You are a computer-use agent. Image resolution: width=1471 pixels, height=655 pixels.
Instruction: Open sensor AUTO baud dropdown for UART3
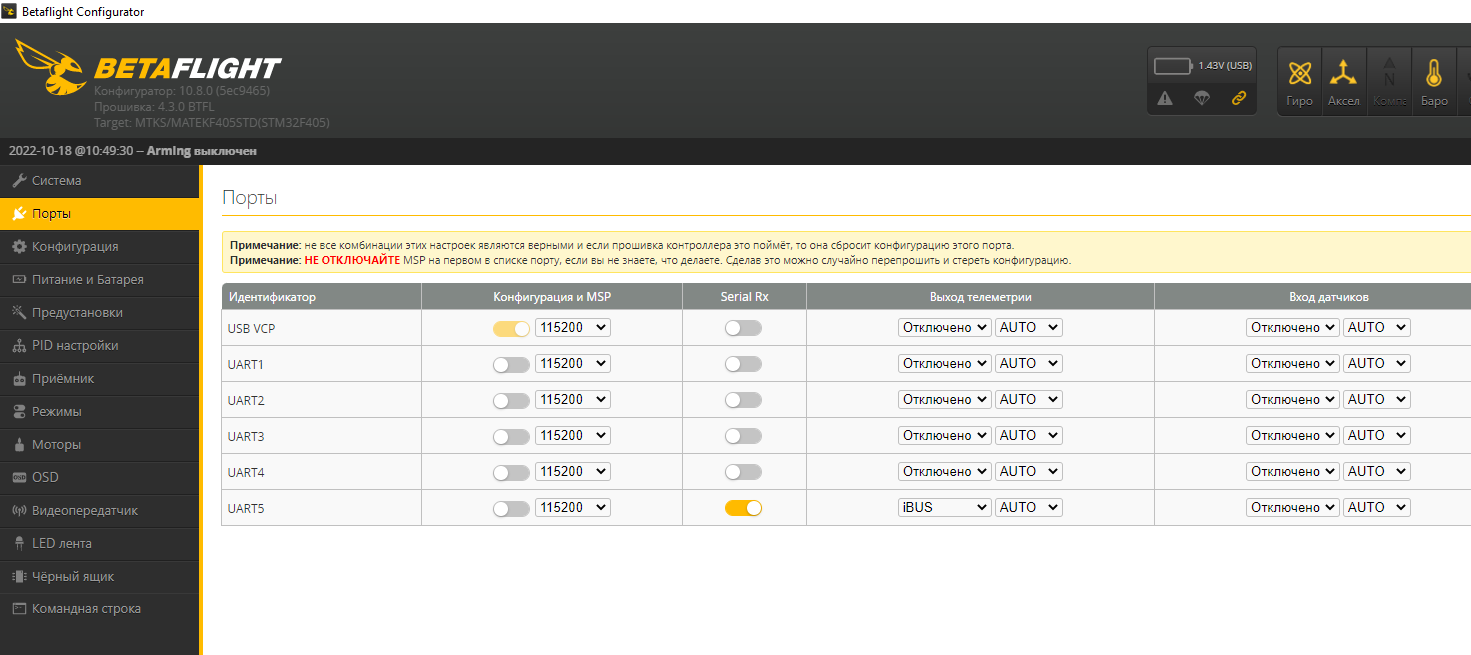(x=1376, y=436)
